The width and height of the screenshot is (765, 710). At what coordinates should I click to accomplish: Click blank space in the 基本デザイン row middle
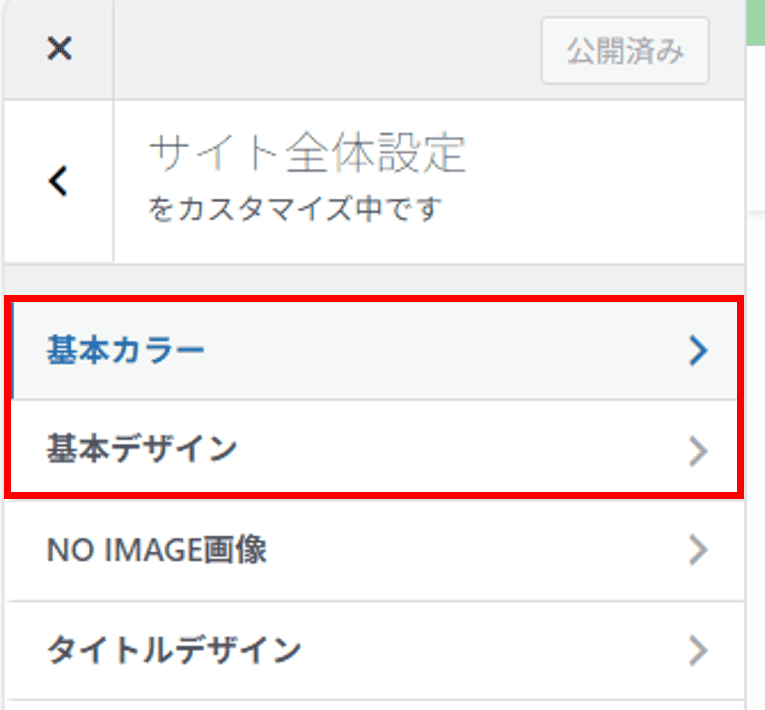450,451
